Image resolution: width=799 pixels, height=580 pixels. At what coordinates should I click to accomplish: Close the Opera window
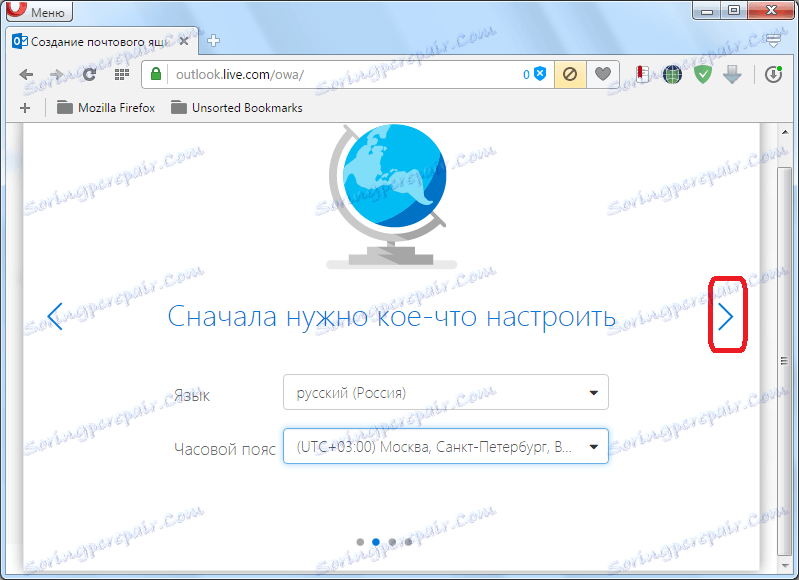771,10
